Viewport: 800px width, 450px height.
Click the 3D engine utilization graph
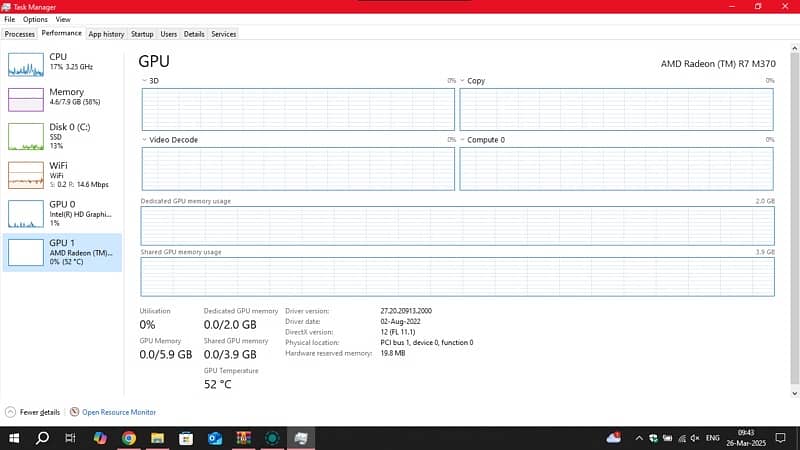[298, 109]
